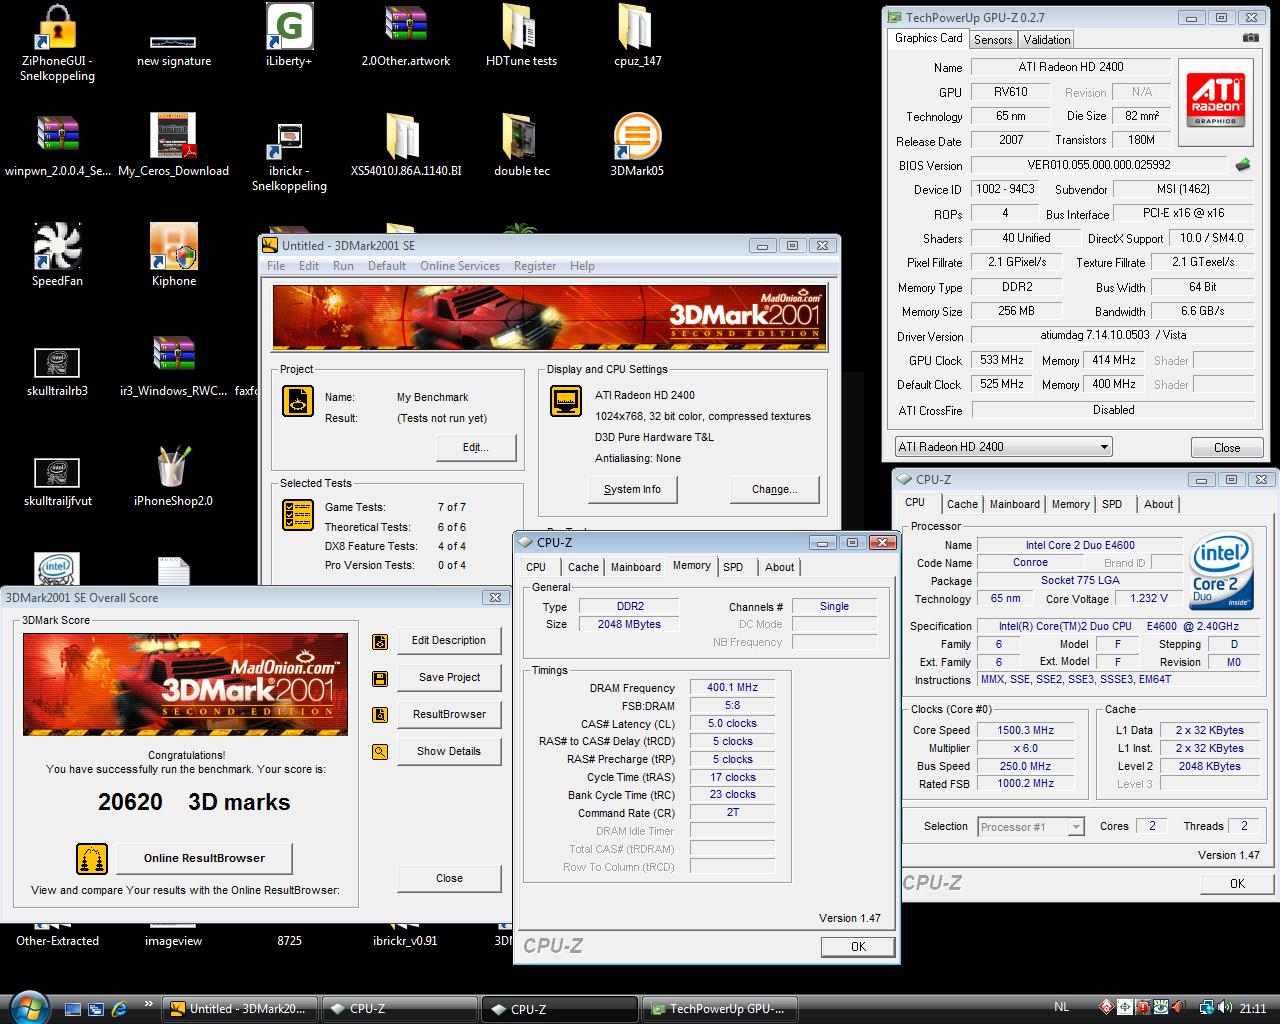Screen dimensions: 1280x1024
Task: Click the Intel Core 2 Duo logo
Action: point(1221,571)
